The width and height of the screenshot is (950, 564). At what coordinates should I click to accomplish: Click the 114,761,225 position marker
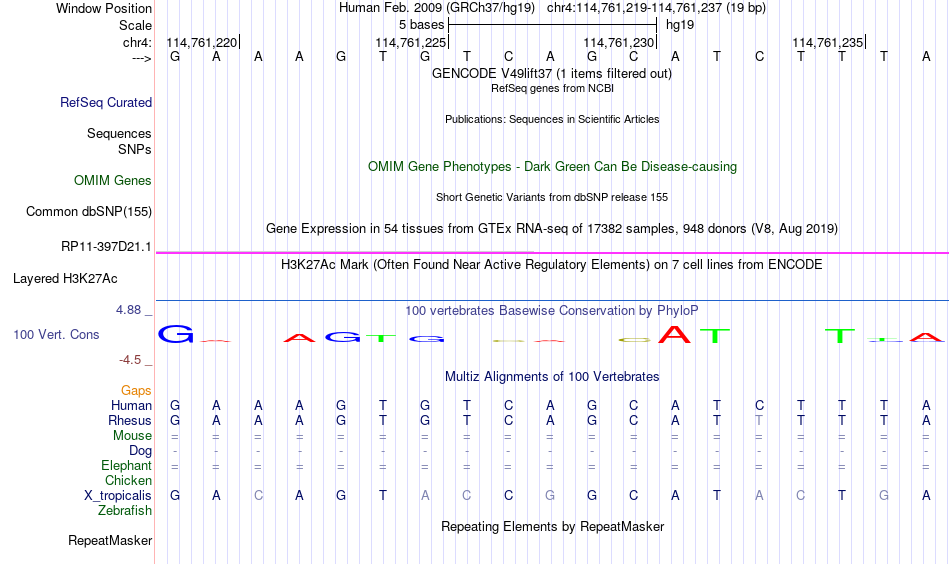[x=411, y=42]
